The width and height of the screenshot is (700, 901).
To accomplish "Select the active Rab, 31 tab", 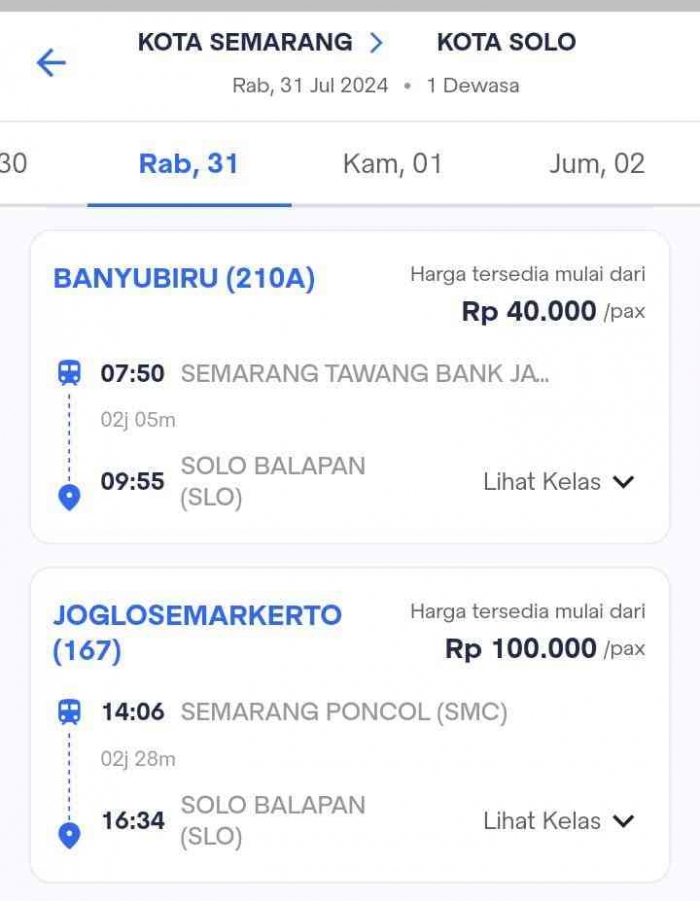I will pos(189,164).
